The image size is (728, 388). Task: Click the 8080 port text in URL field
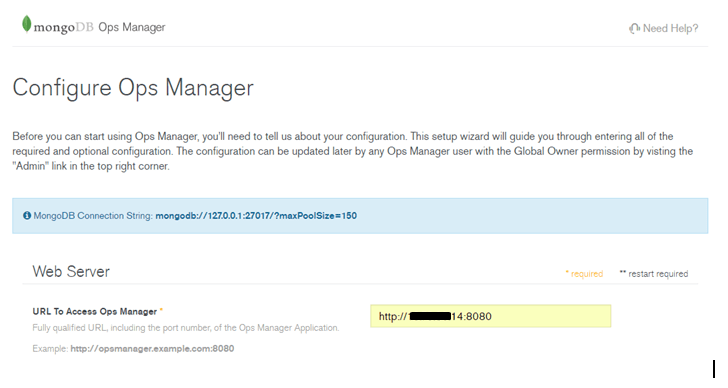[x=479, y=317]
